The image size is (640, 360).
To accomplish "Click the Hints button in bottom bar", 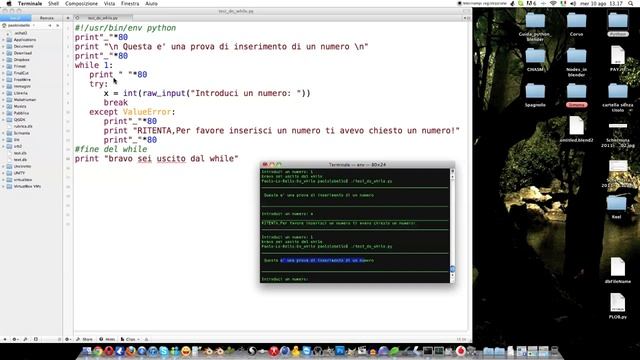I will coord(108,339).
